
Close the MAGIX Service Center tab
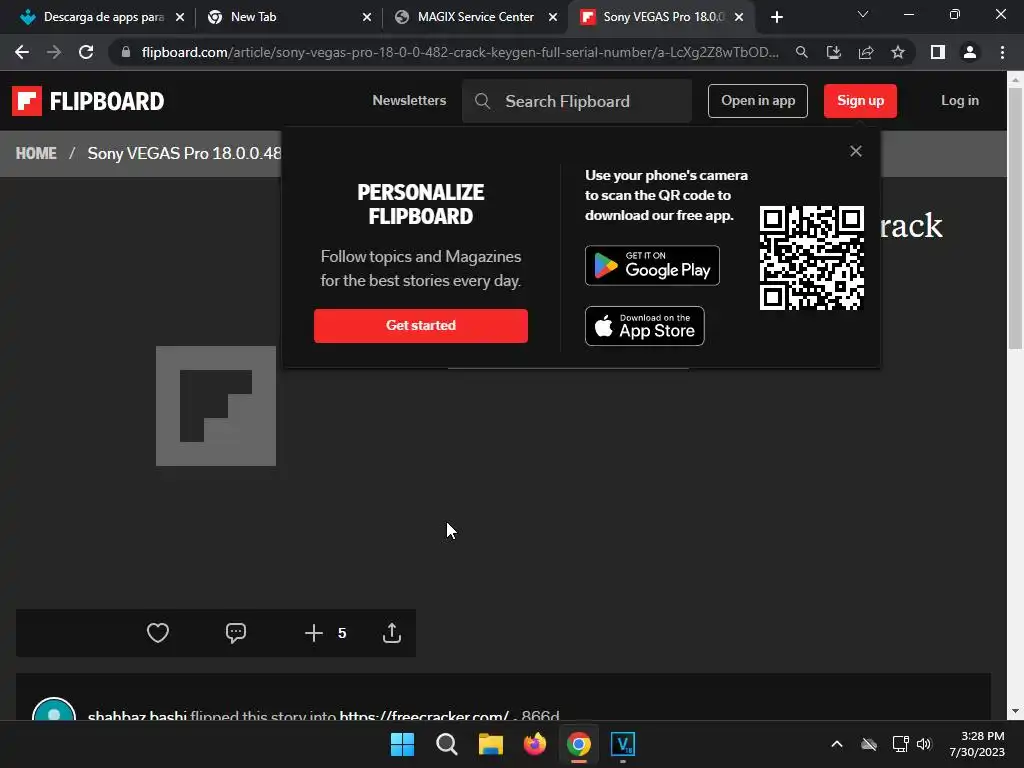point(553,17)
